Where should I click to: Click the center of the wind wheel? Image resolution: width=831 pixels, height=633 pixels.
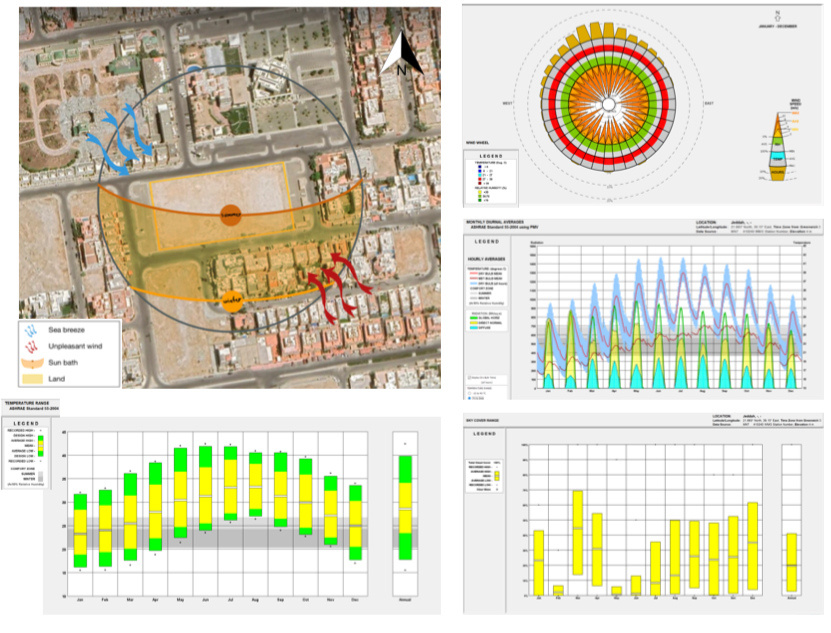click(x=608, y=104)
